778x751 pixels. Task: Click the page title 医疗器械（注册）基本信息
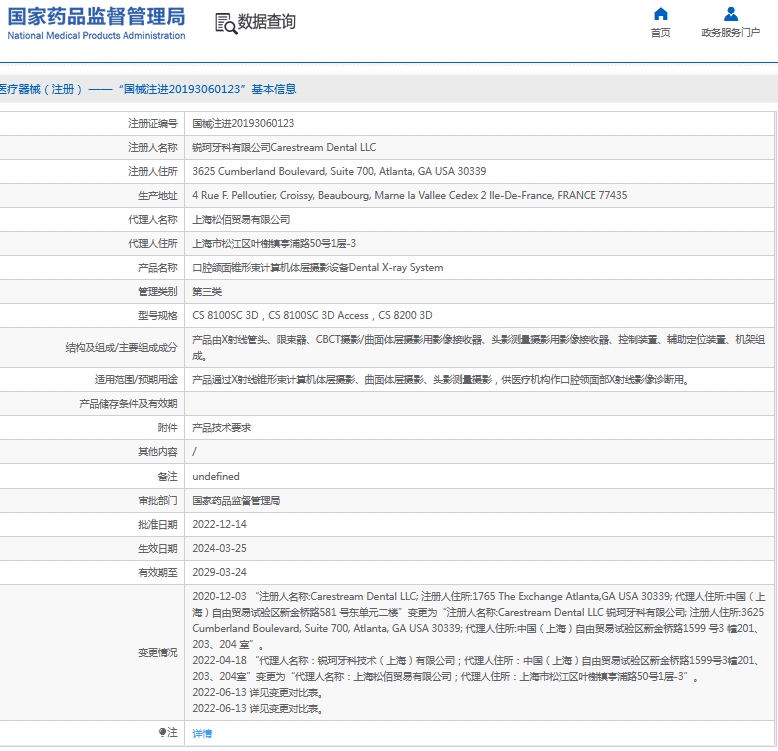click(x=148, y=89)
